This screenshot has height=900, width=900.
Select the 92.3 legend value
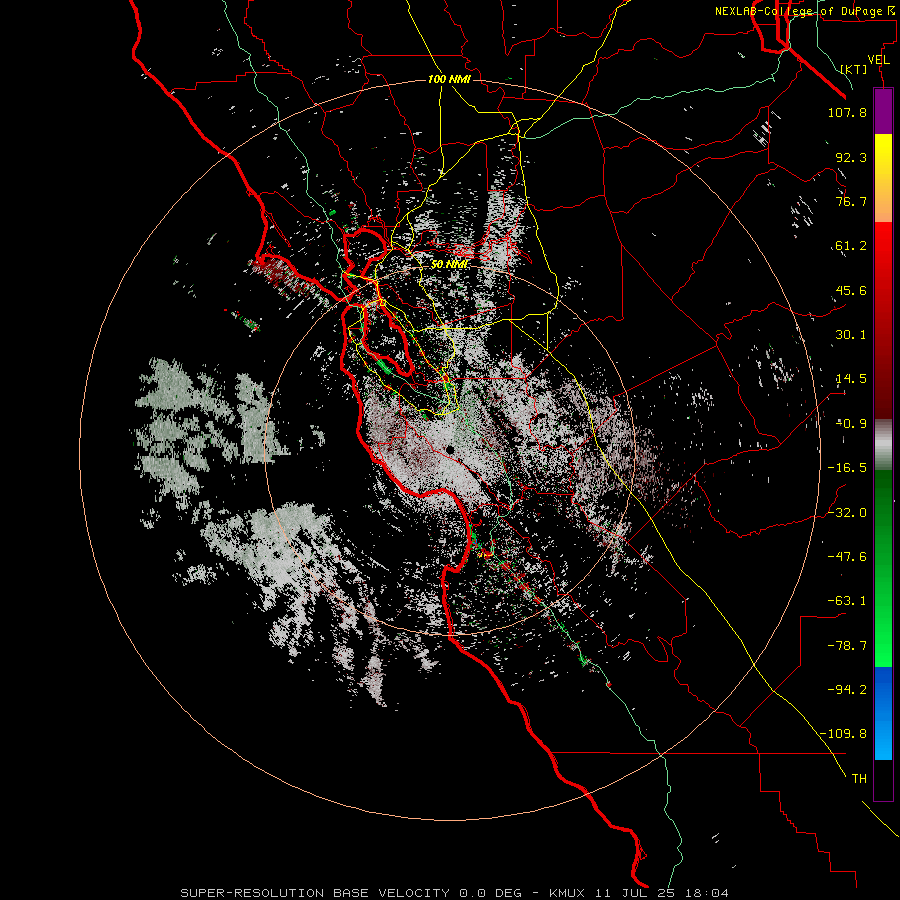coord(851,157)
